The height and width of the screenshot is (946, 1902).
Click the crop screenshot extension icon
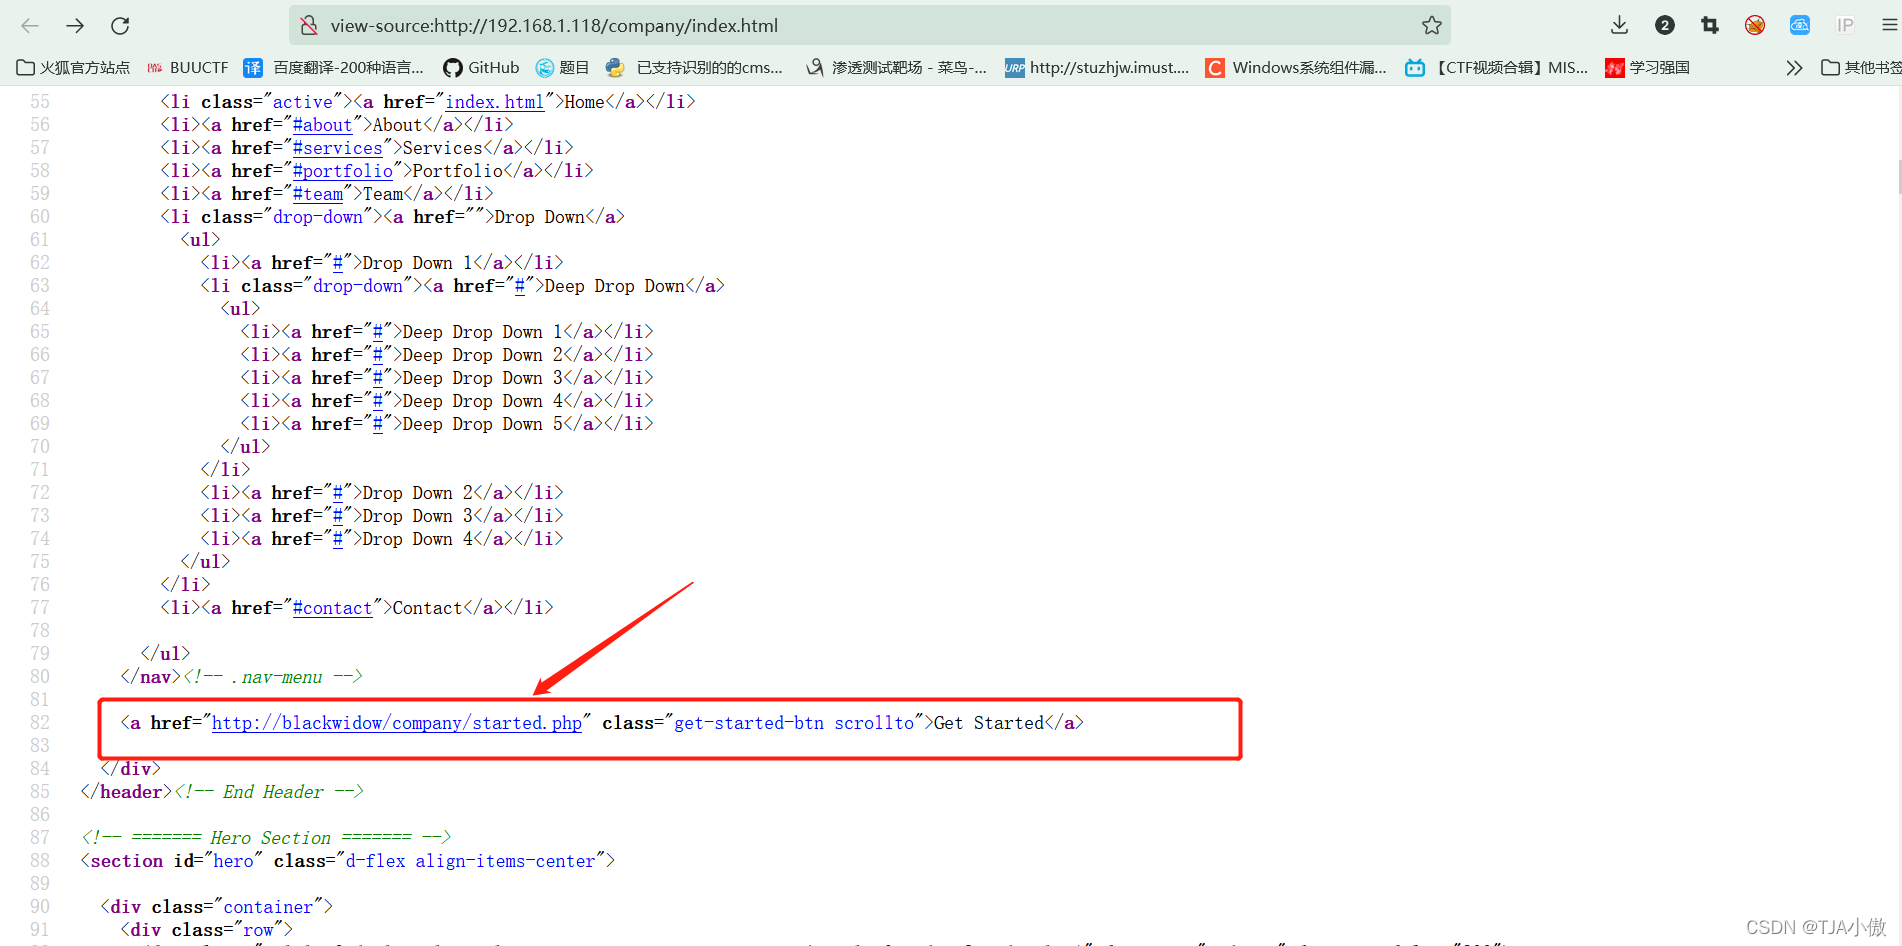(x=1710, y=26)
